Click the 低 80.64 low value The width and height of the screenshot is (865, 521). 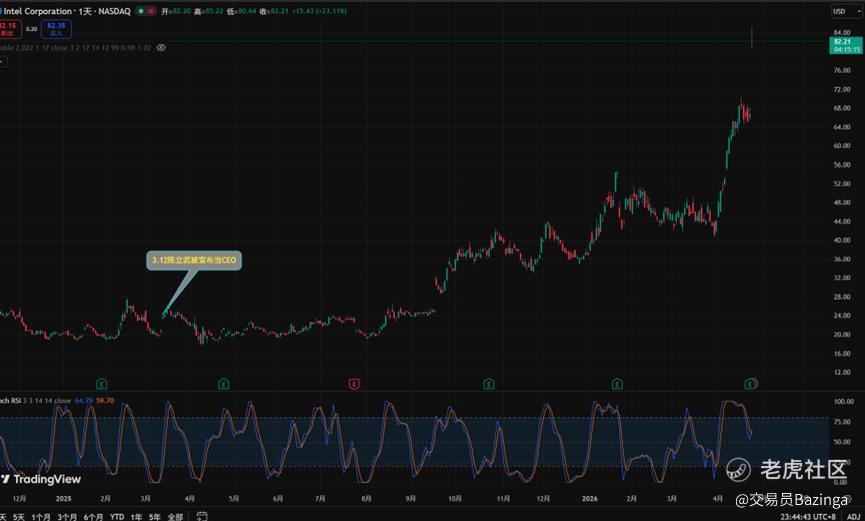click(242, 11)
